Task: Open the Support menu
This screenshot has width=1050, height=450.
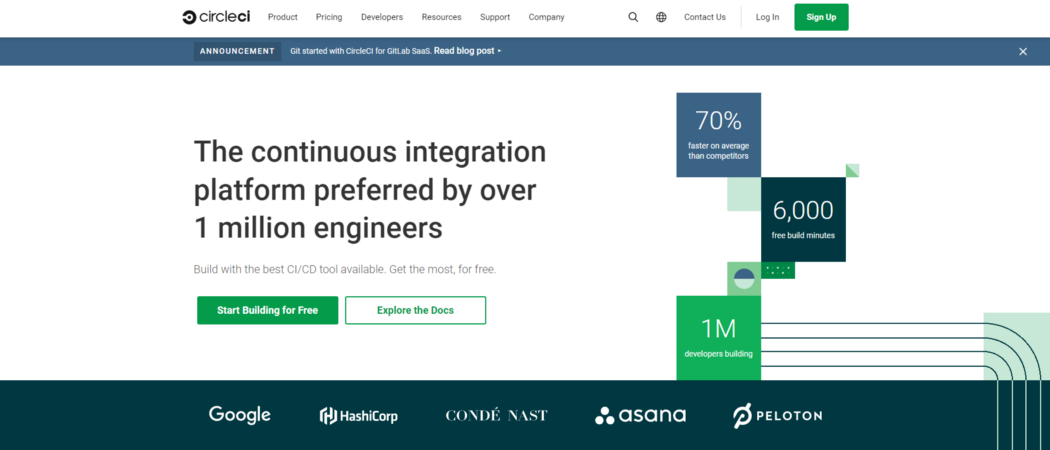Action: coord(495,17)
